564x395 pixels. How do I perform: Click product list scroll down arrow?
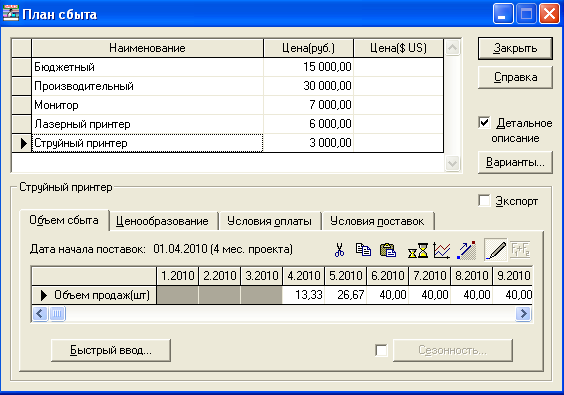[x=452, y=164]
